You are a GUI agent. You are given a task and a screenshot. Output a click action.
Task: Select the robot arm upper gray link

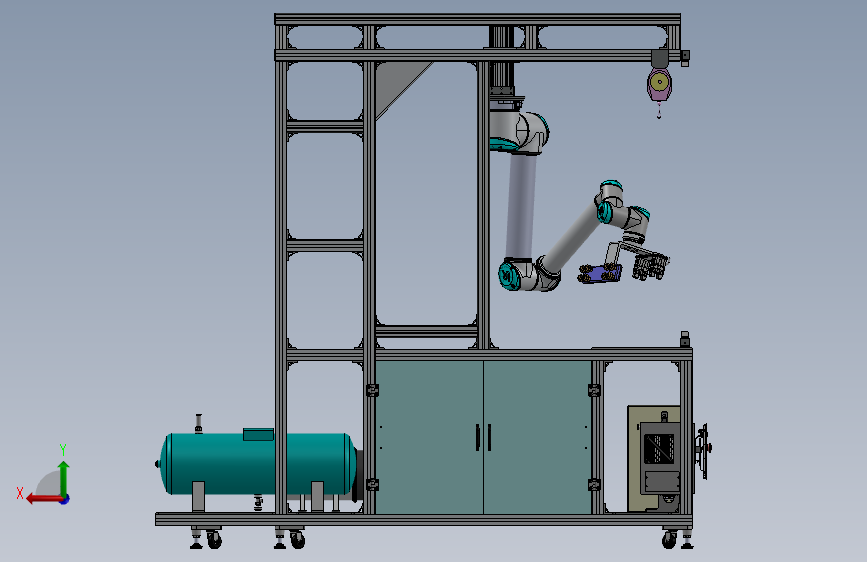tap(522, 206)
